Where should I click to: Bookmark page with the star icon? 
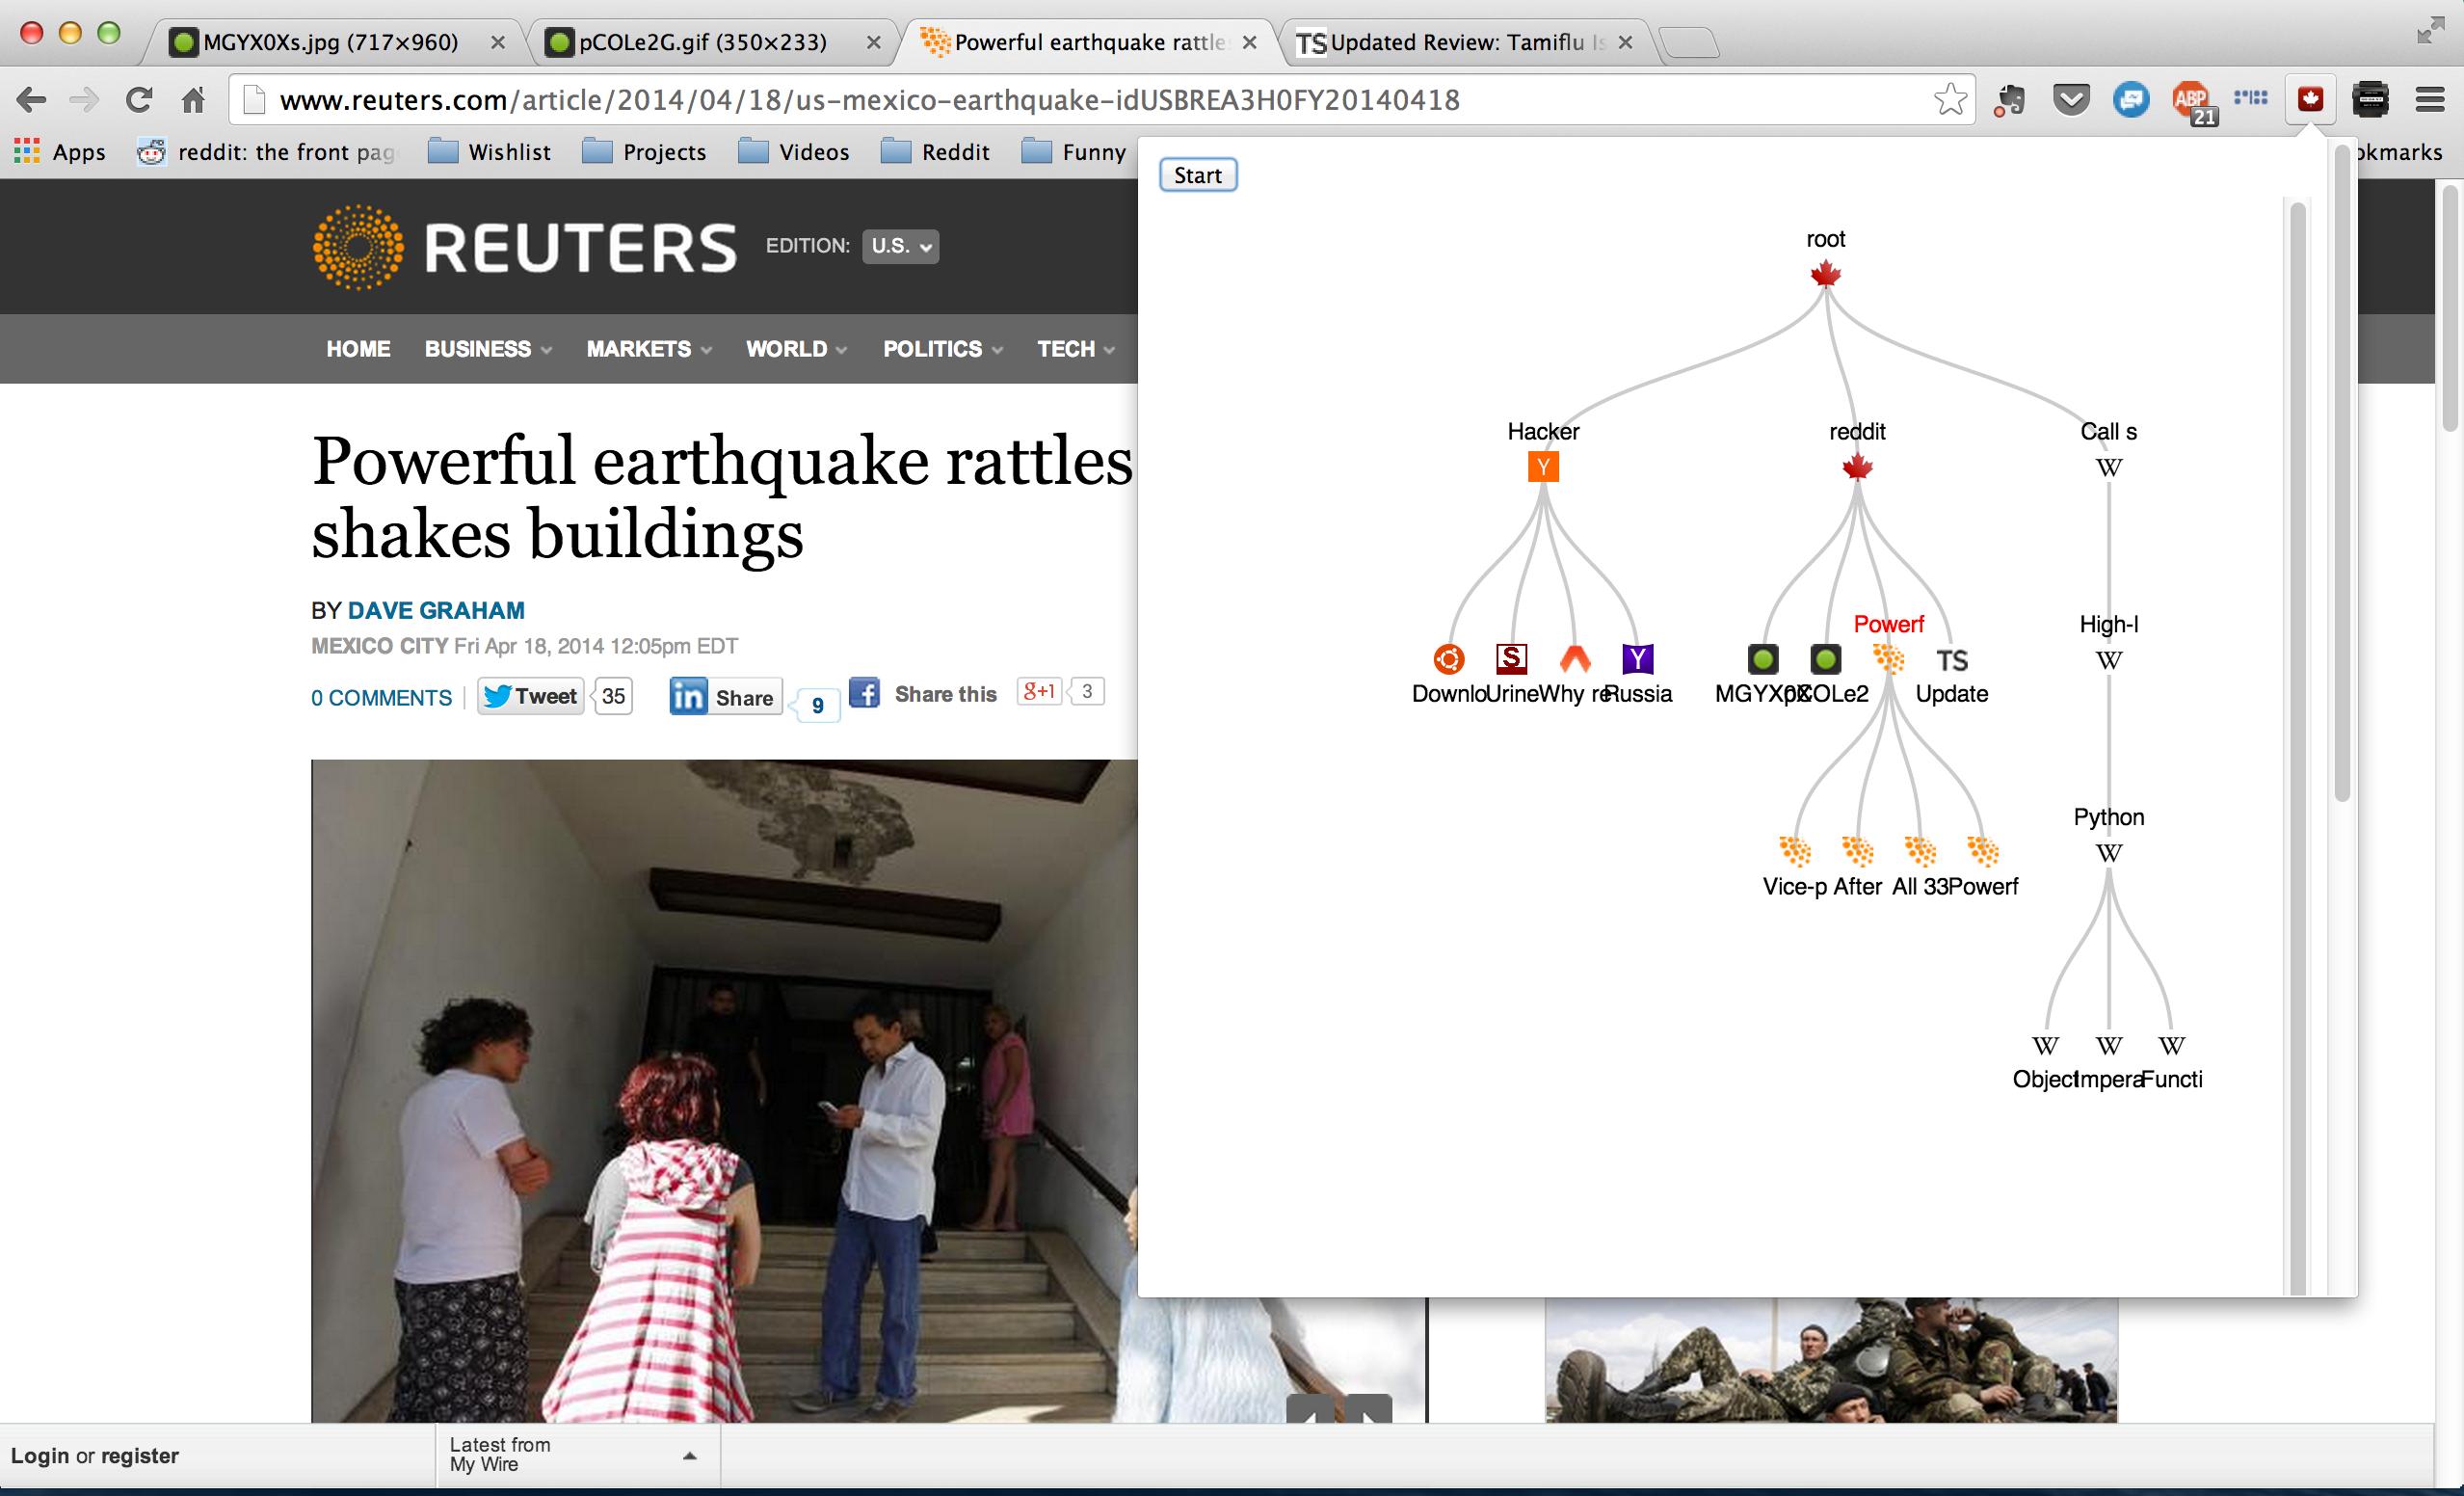(x=1950, y=100)
